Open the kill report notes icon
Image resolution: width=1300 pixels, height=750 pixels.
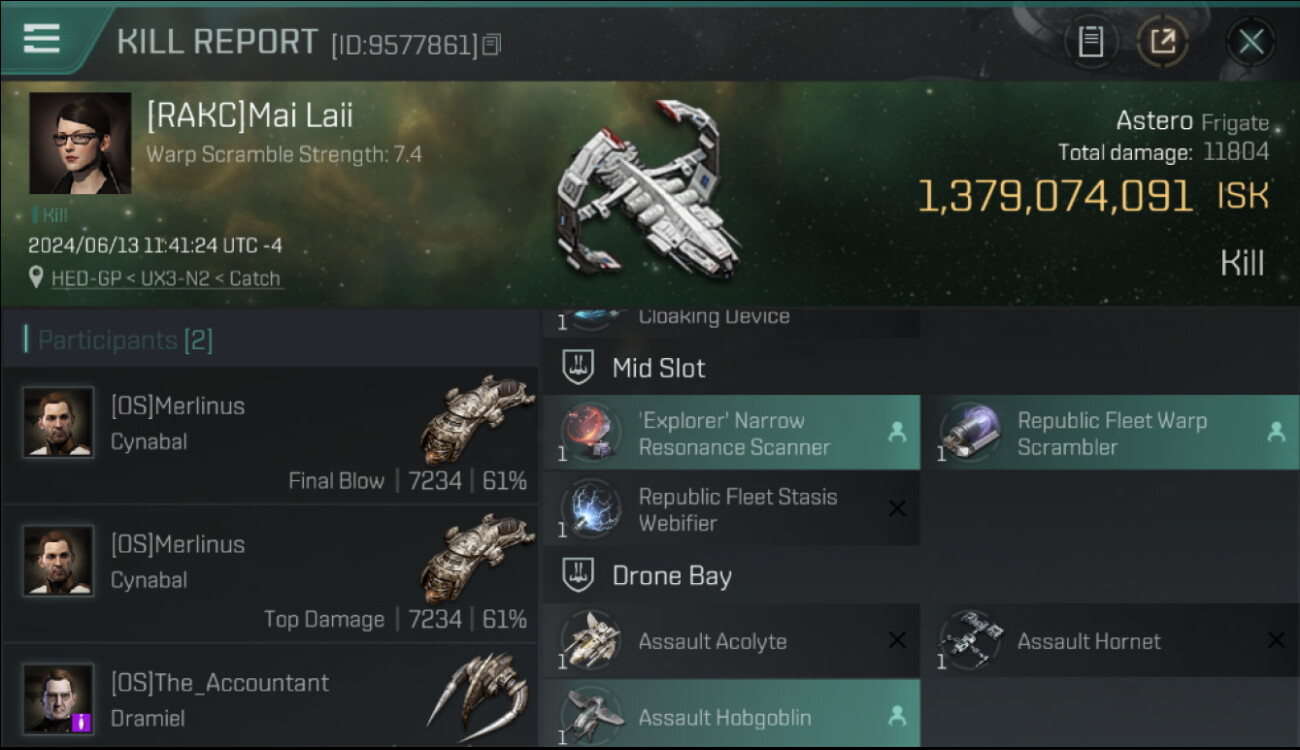point(1090,41)
